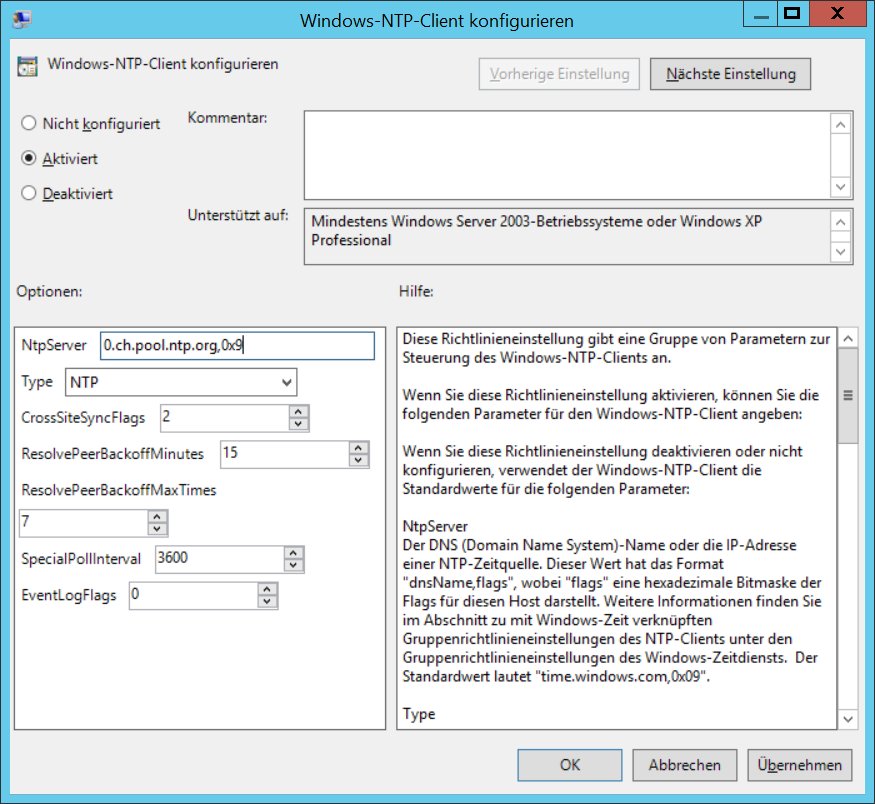Click 'Nächste Einstellung' button
Screen dimensions: 875x804
pyautogui.click(x=730, y=74)
